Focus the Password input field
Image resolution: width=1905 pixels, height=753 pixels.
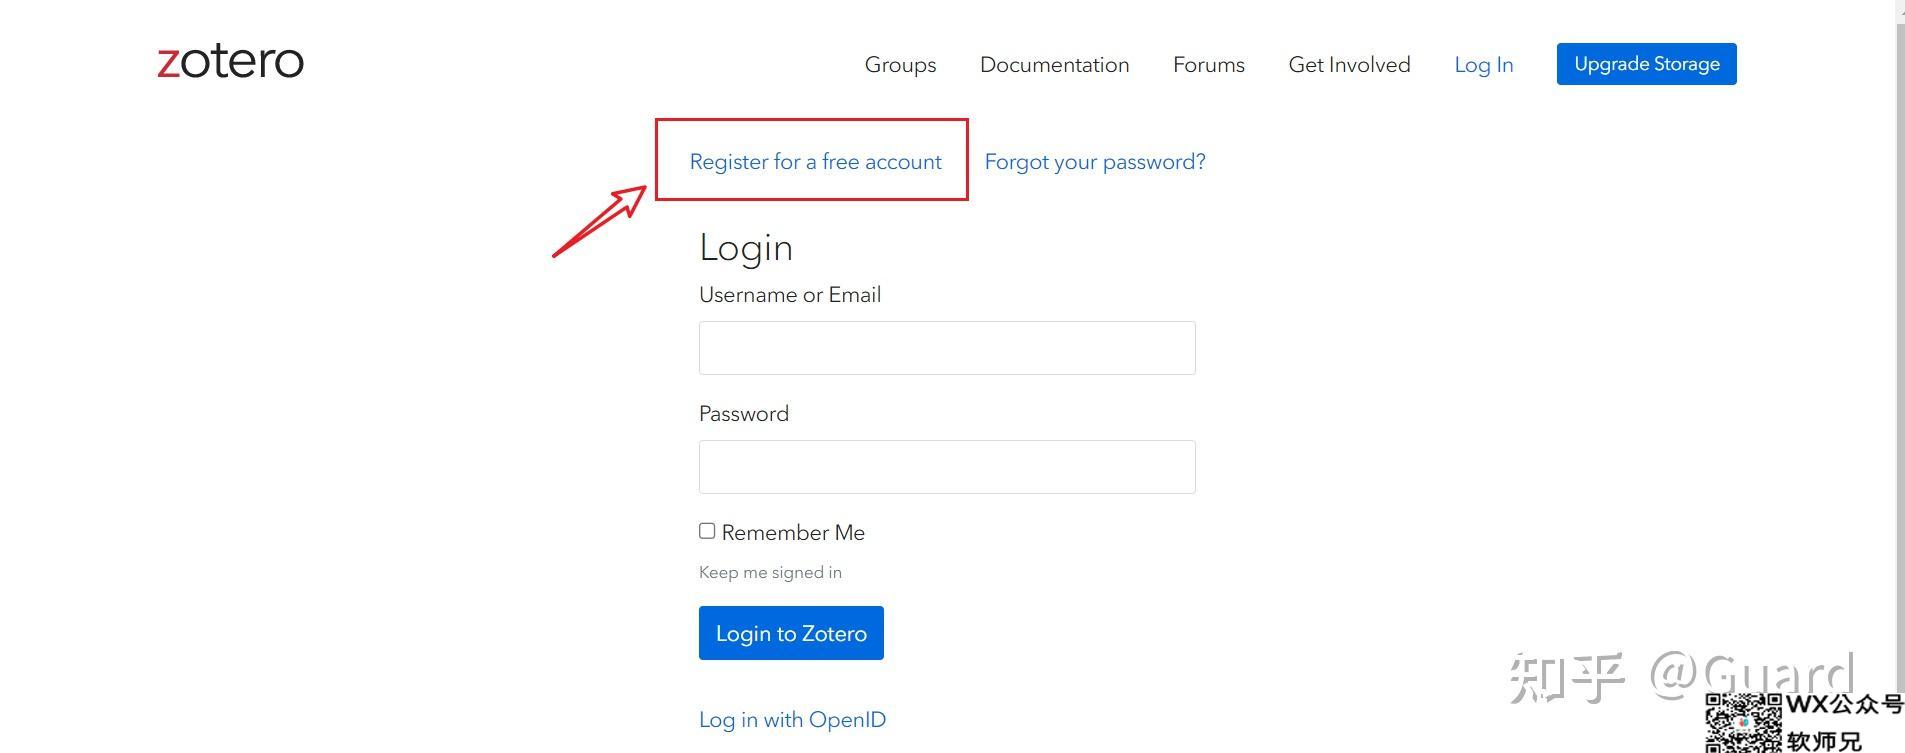(x=947, y=467)
